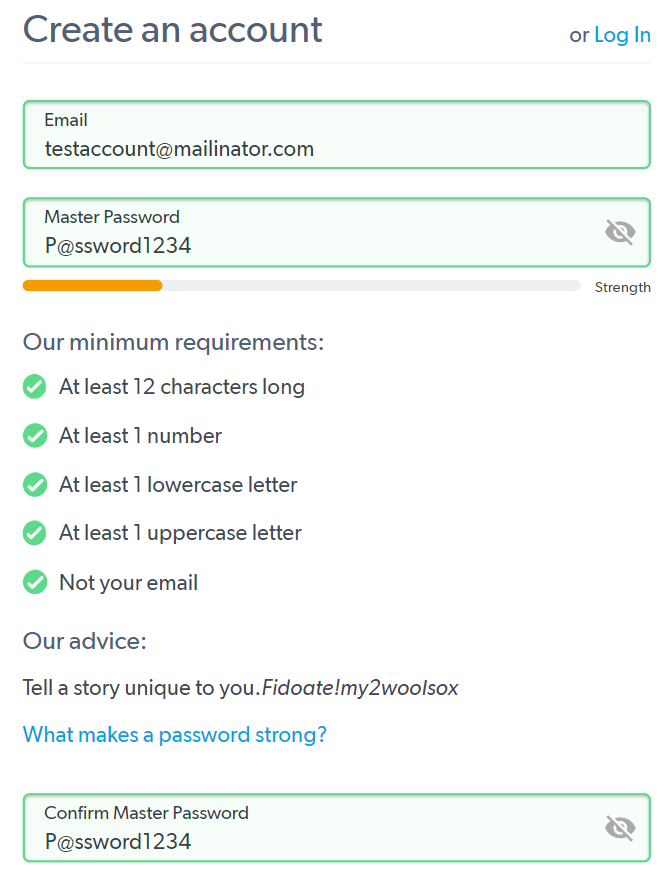The width and height of the screenshot is (672, 875).
Task: Click the At least 12 characters long text
Action: pos(182,387)
